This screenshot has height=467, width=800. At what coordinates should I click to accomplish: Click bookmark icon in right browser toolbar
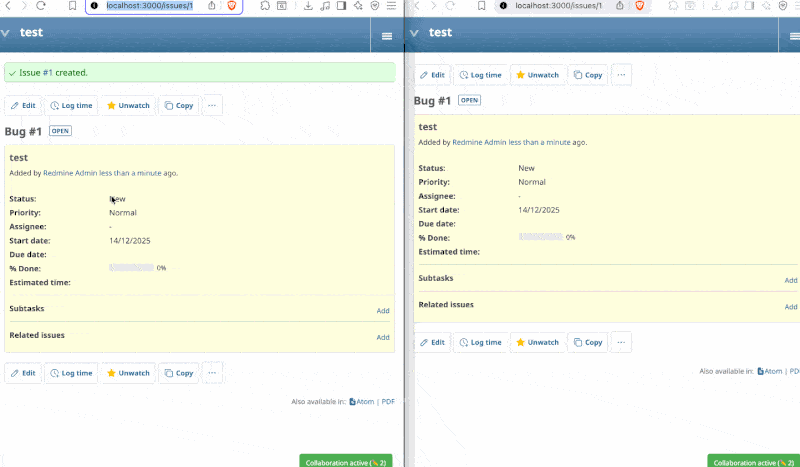tap(480, 6)
